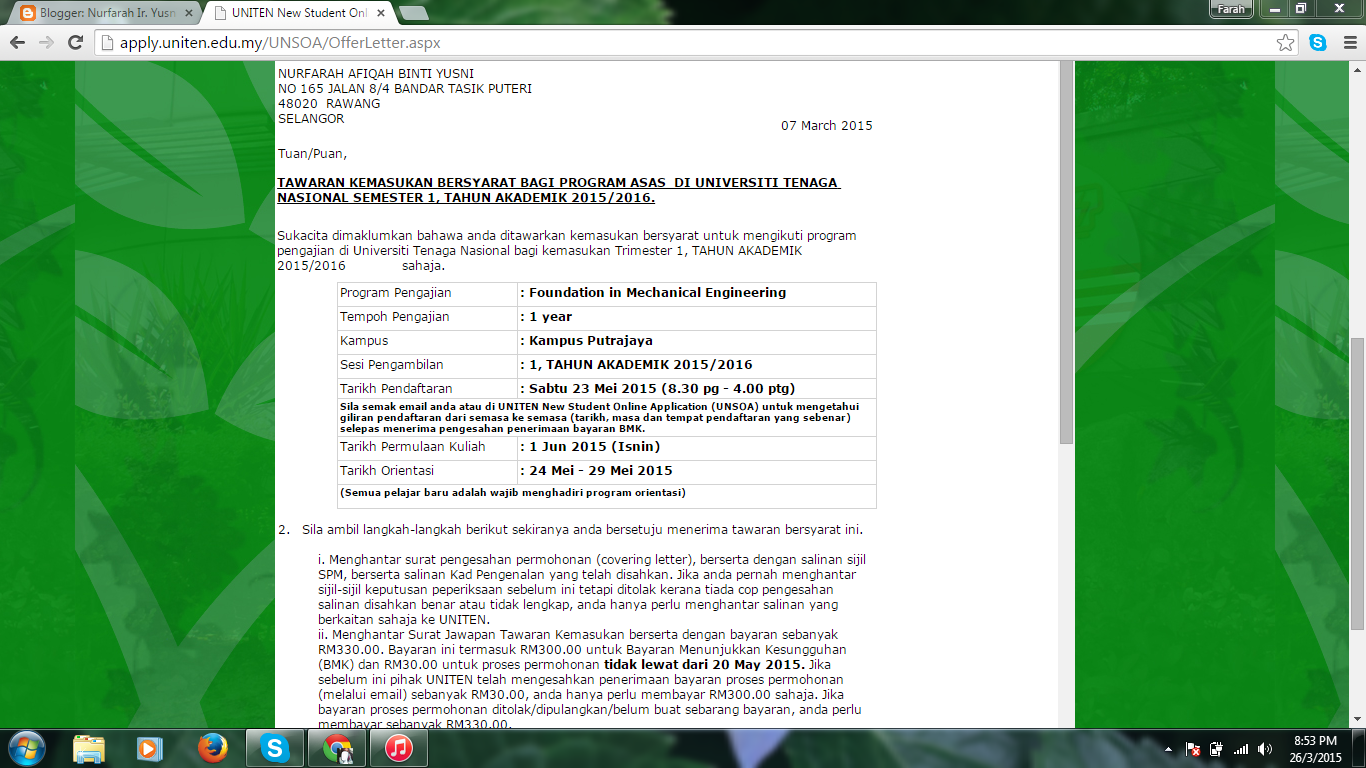Click 'tidak lewat dari 20 May 2015' text

705,664
